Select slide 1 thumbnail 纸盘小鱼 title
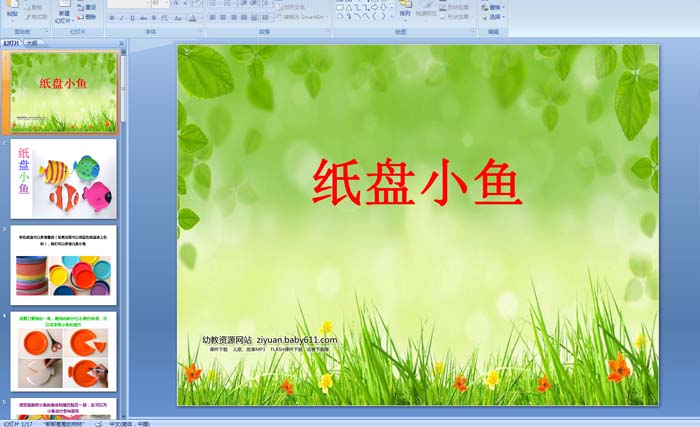Image resolution: width=700 pixels, height=427 pixels. point(63,92)
